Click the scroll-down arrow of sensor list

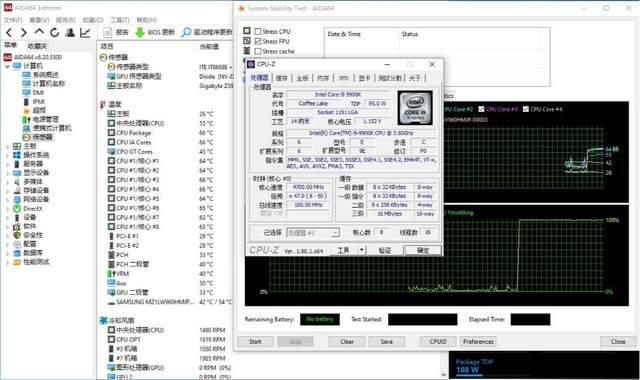(444, 374)
